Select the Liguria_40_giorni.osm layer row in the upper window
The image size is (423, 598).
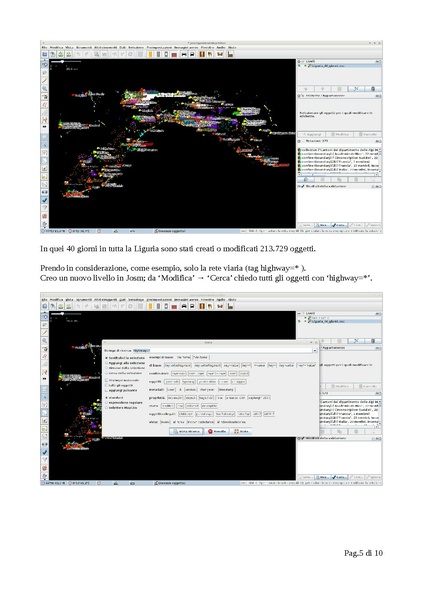[339, 66]
